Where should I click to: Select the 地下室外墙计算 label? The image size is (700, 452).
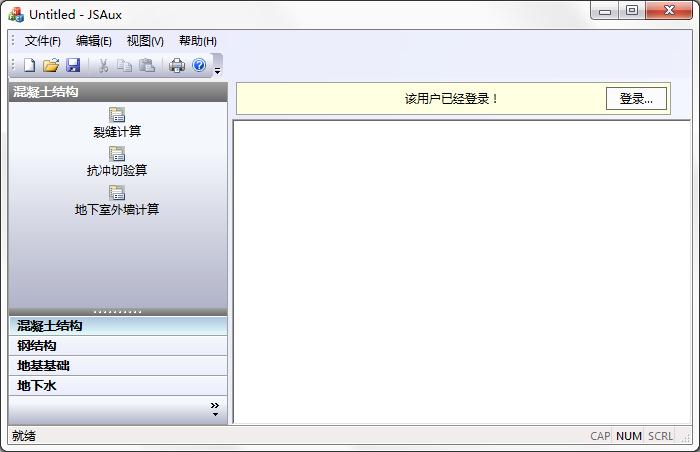point(117,209)
